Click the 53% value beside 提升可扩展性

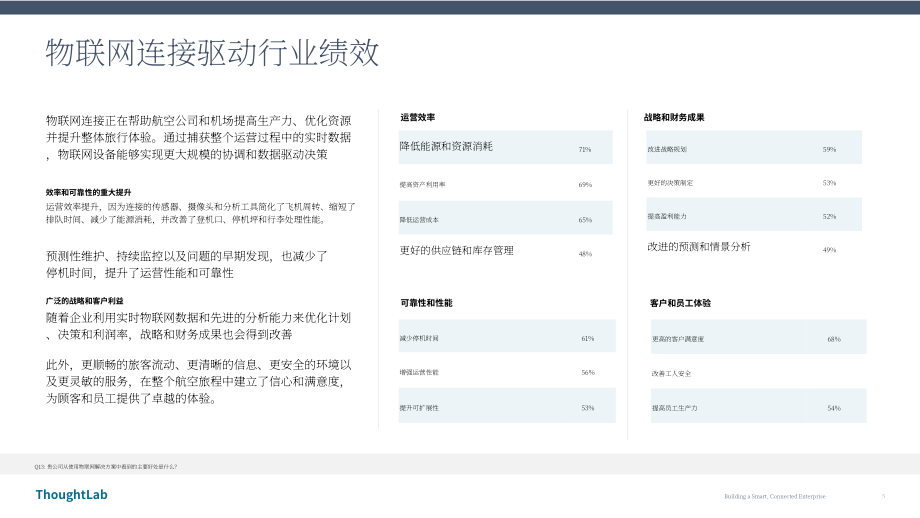[587, 408]
